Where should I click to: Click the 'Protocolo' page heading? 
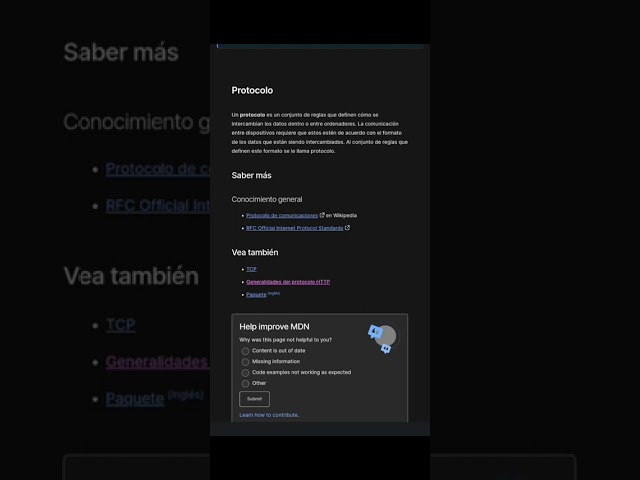point(252,90)
